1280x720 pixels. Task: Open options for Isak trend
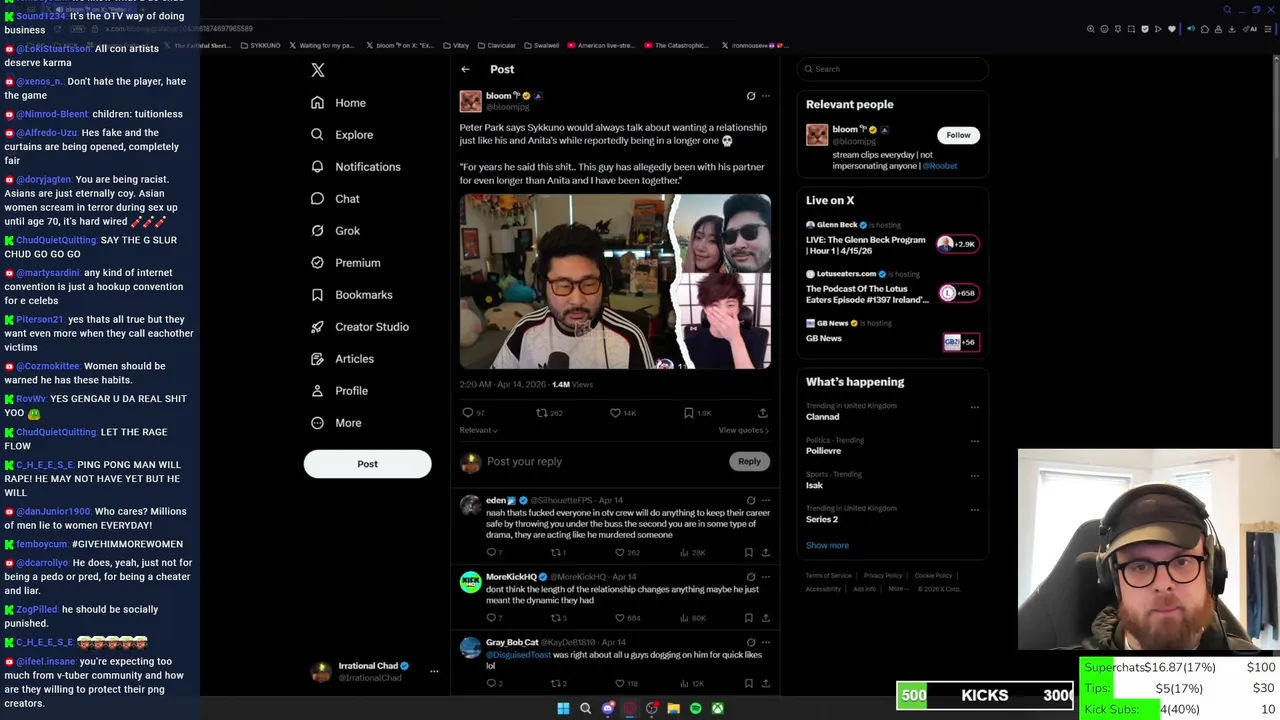coord(975,475)
